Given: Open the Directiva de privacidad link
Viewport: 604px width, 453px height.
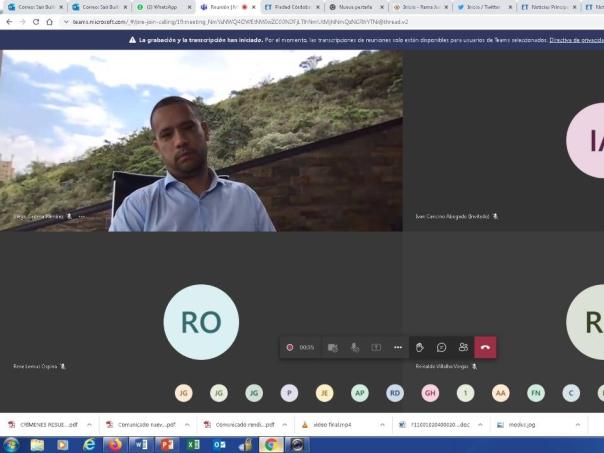Looking at the screenshot, I should (x=576, y=40).
